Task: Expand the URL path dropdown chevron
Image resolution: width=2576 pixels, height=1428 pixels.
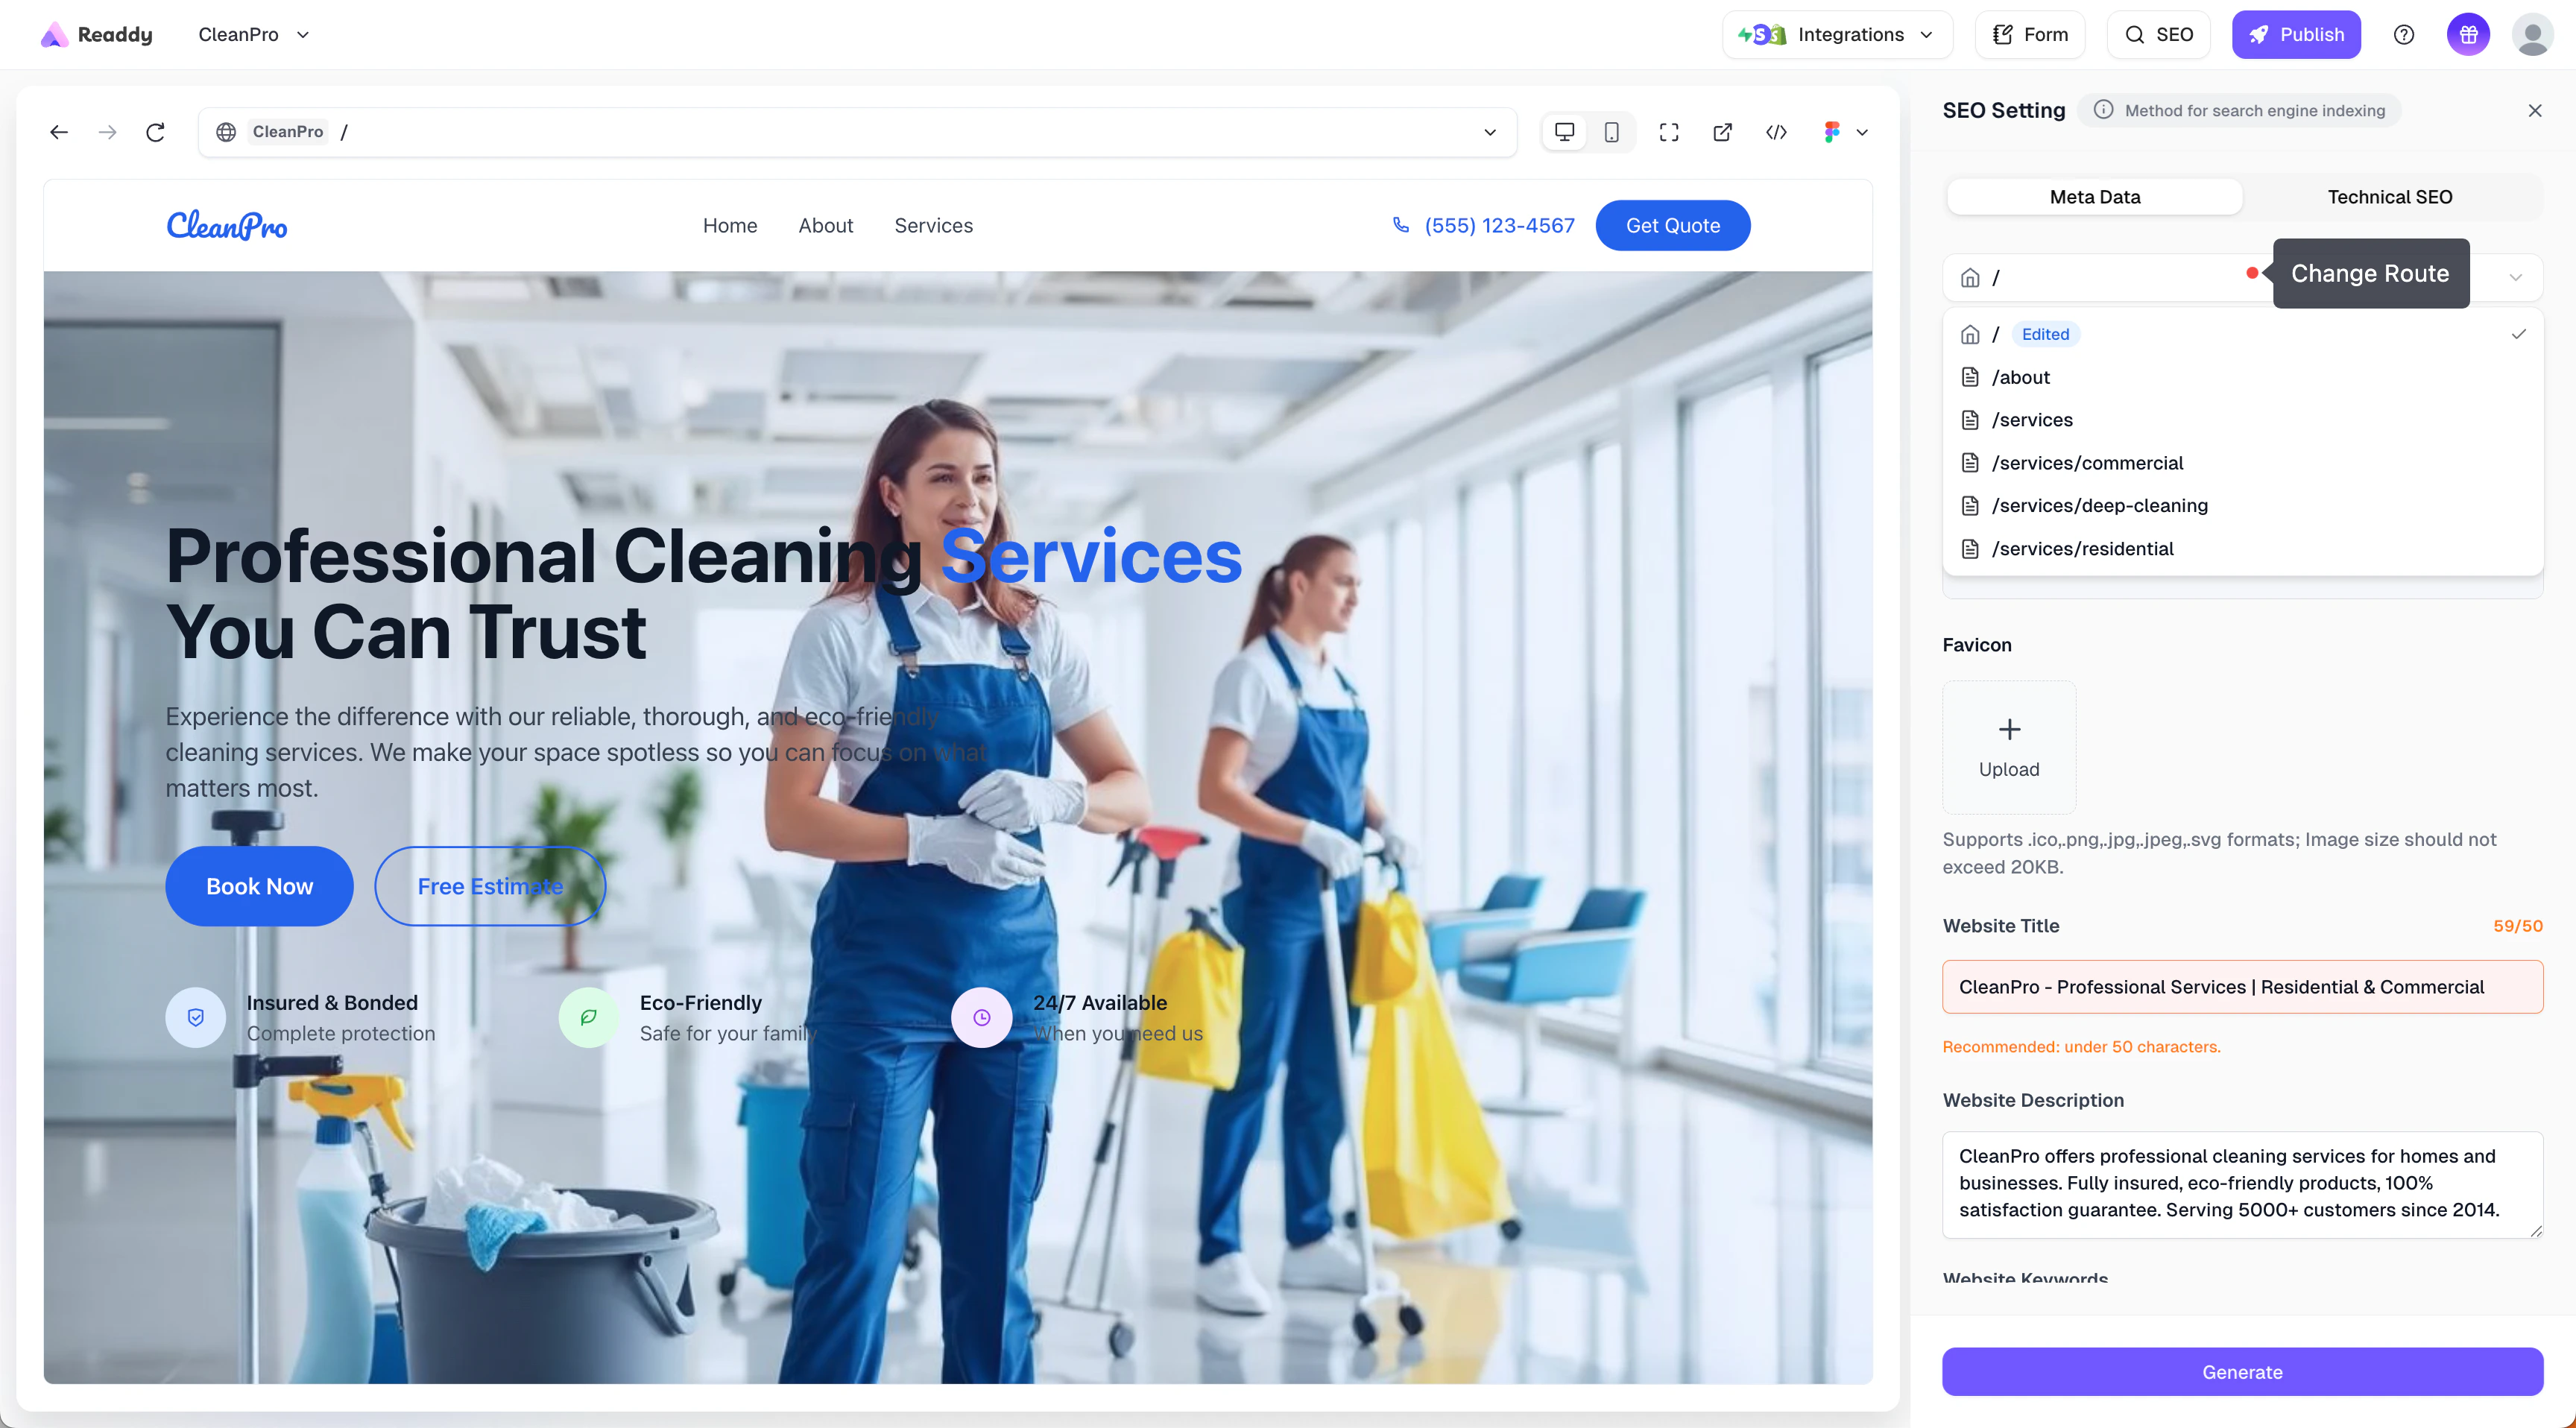Action: coord(1489,132)
